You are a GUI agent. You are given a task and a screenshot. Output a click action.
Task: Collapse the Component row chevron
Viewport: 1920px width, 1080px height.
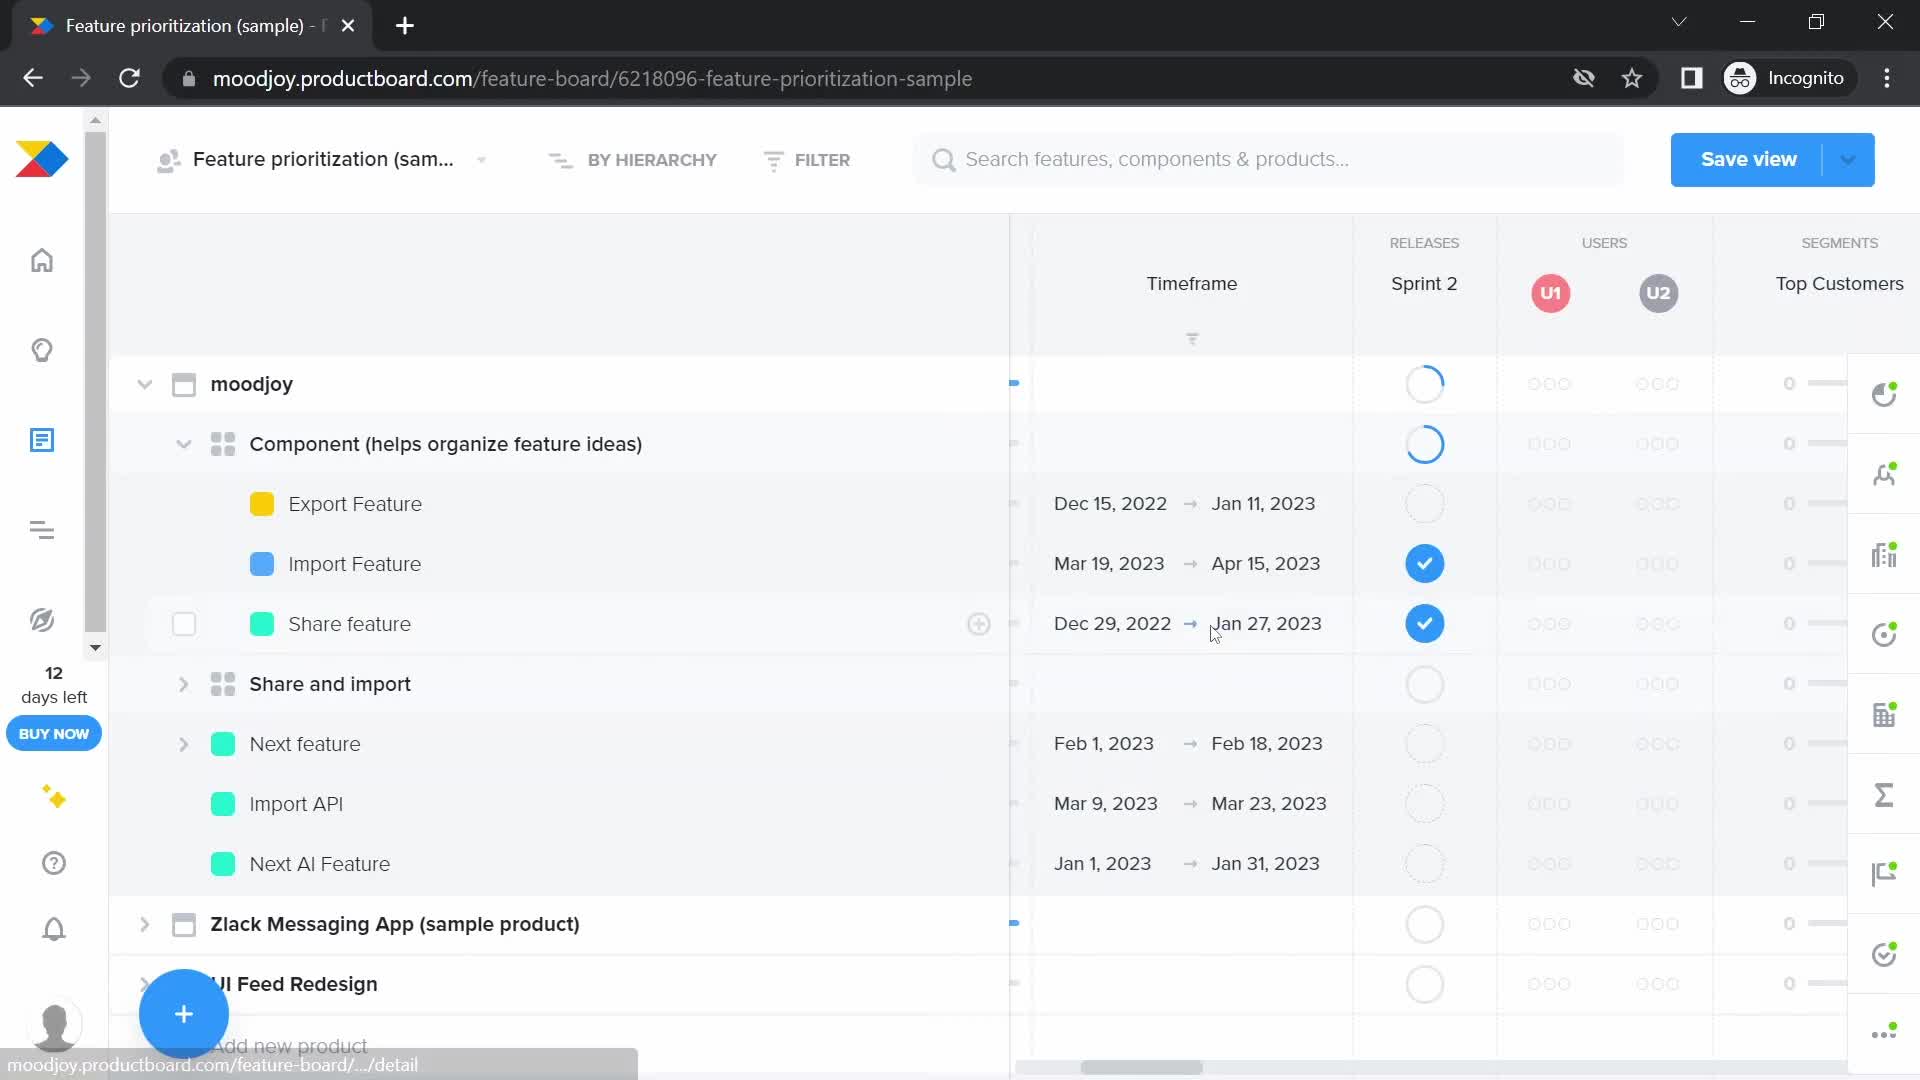[x=184, y=444]
